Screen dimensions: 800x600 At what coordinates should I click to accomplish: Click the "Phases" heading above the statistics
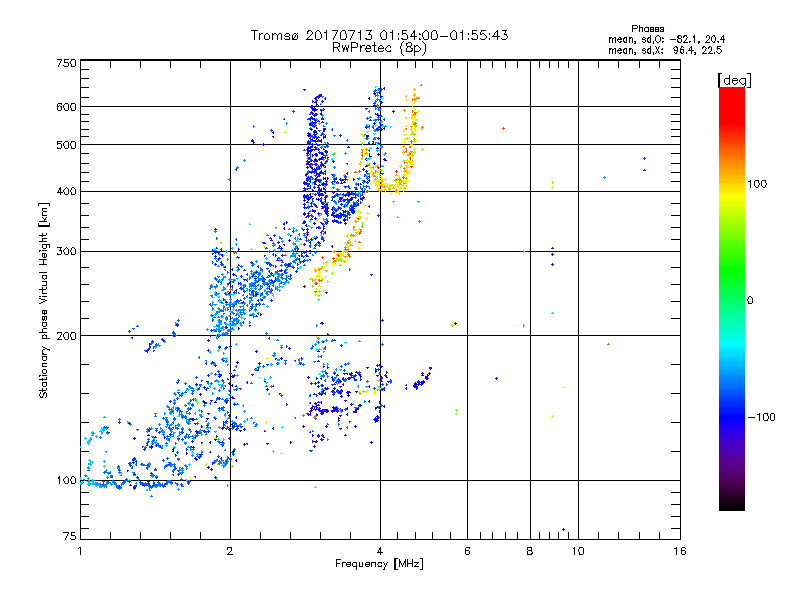click(647, 29)
